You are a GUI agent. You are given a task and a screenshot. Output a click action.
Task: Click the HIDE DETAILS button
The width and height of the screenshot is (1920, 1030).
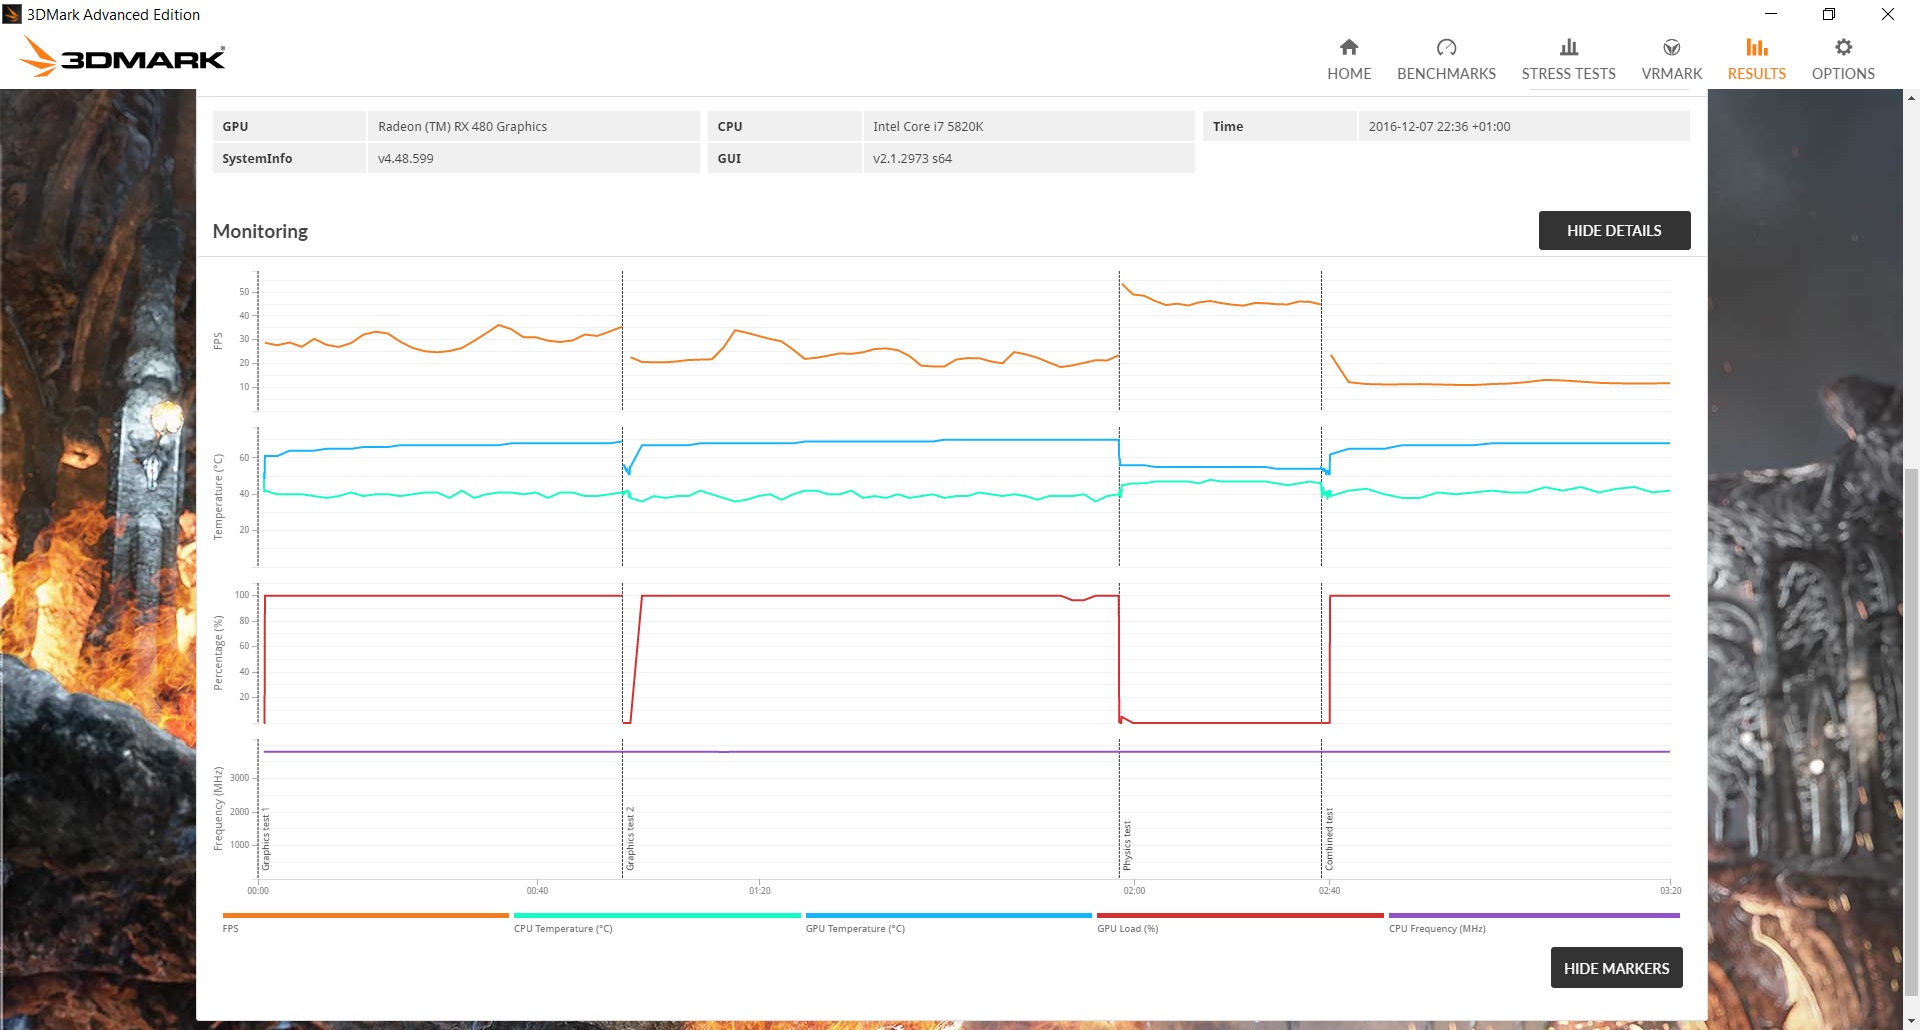coord(1614,230)
